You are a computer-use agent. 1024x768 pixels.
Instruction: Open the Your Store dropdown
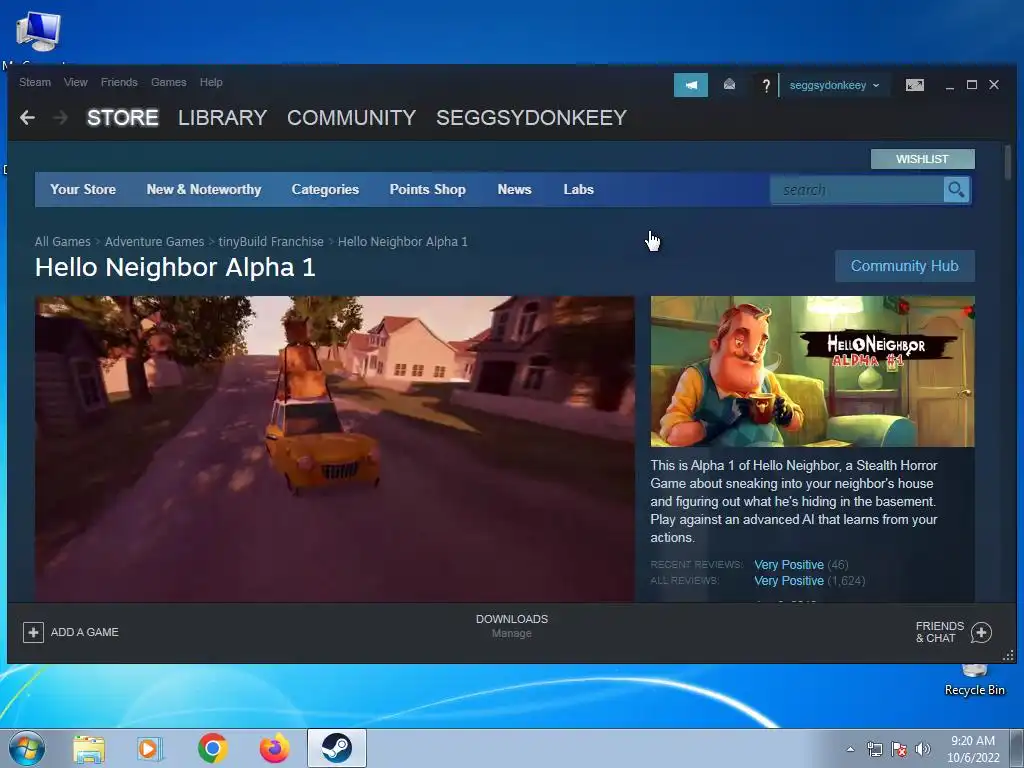[x=83, y=189]
